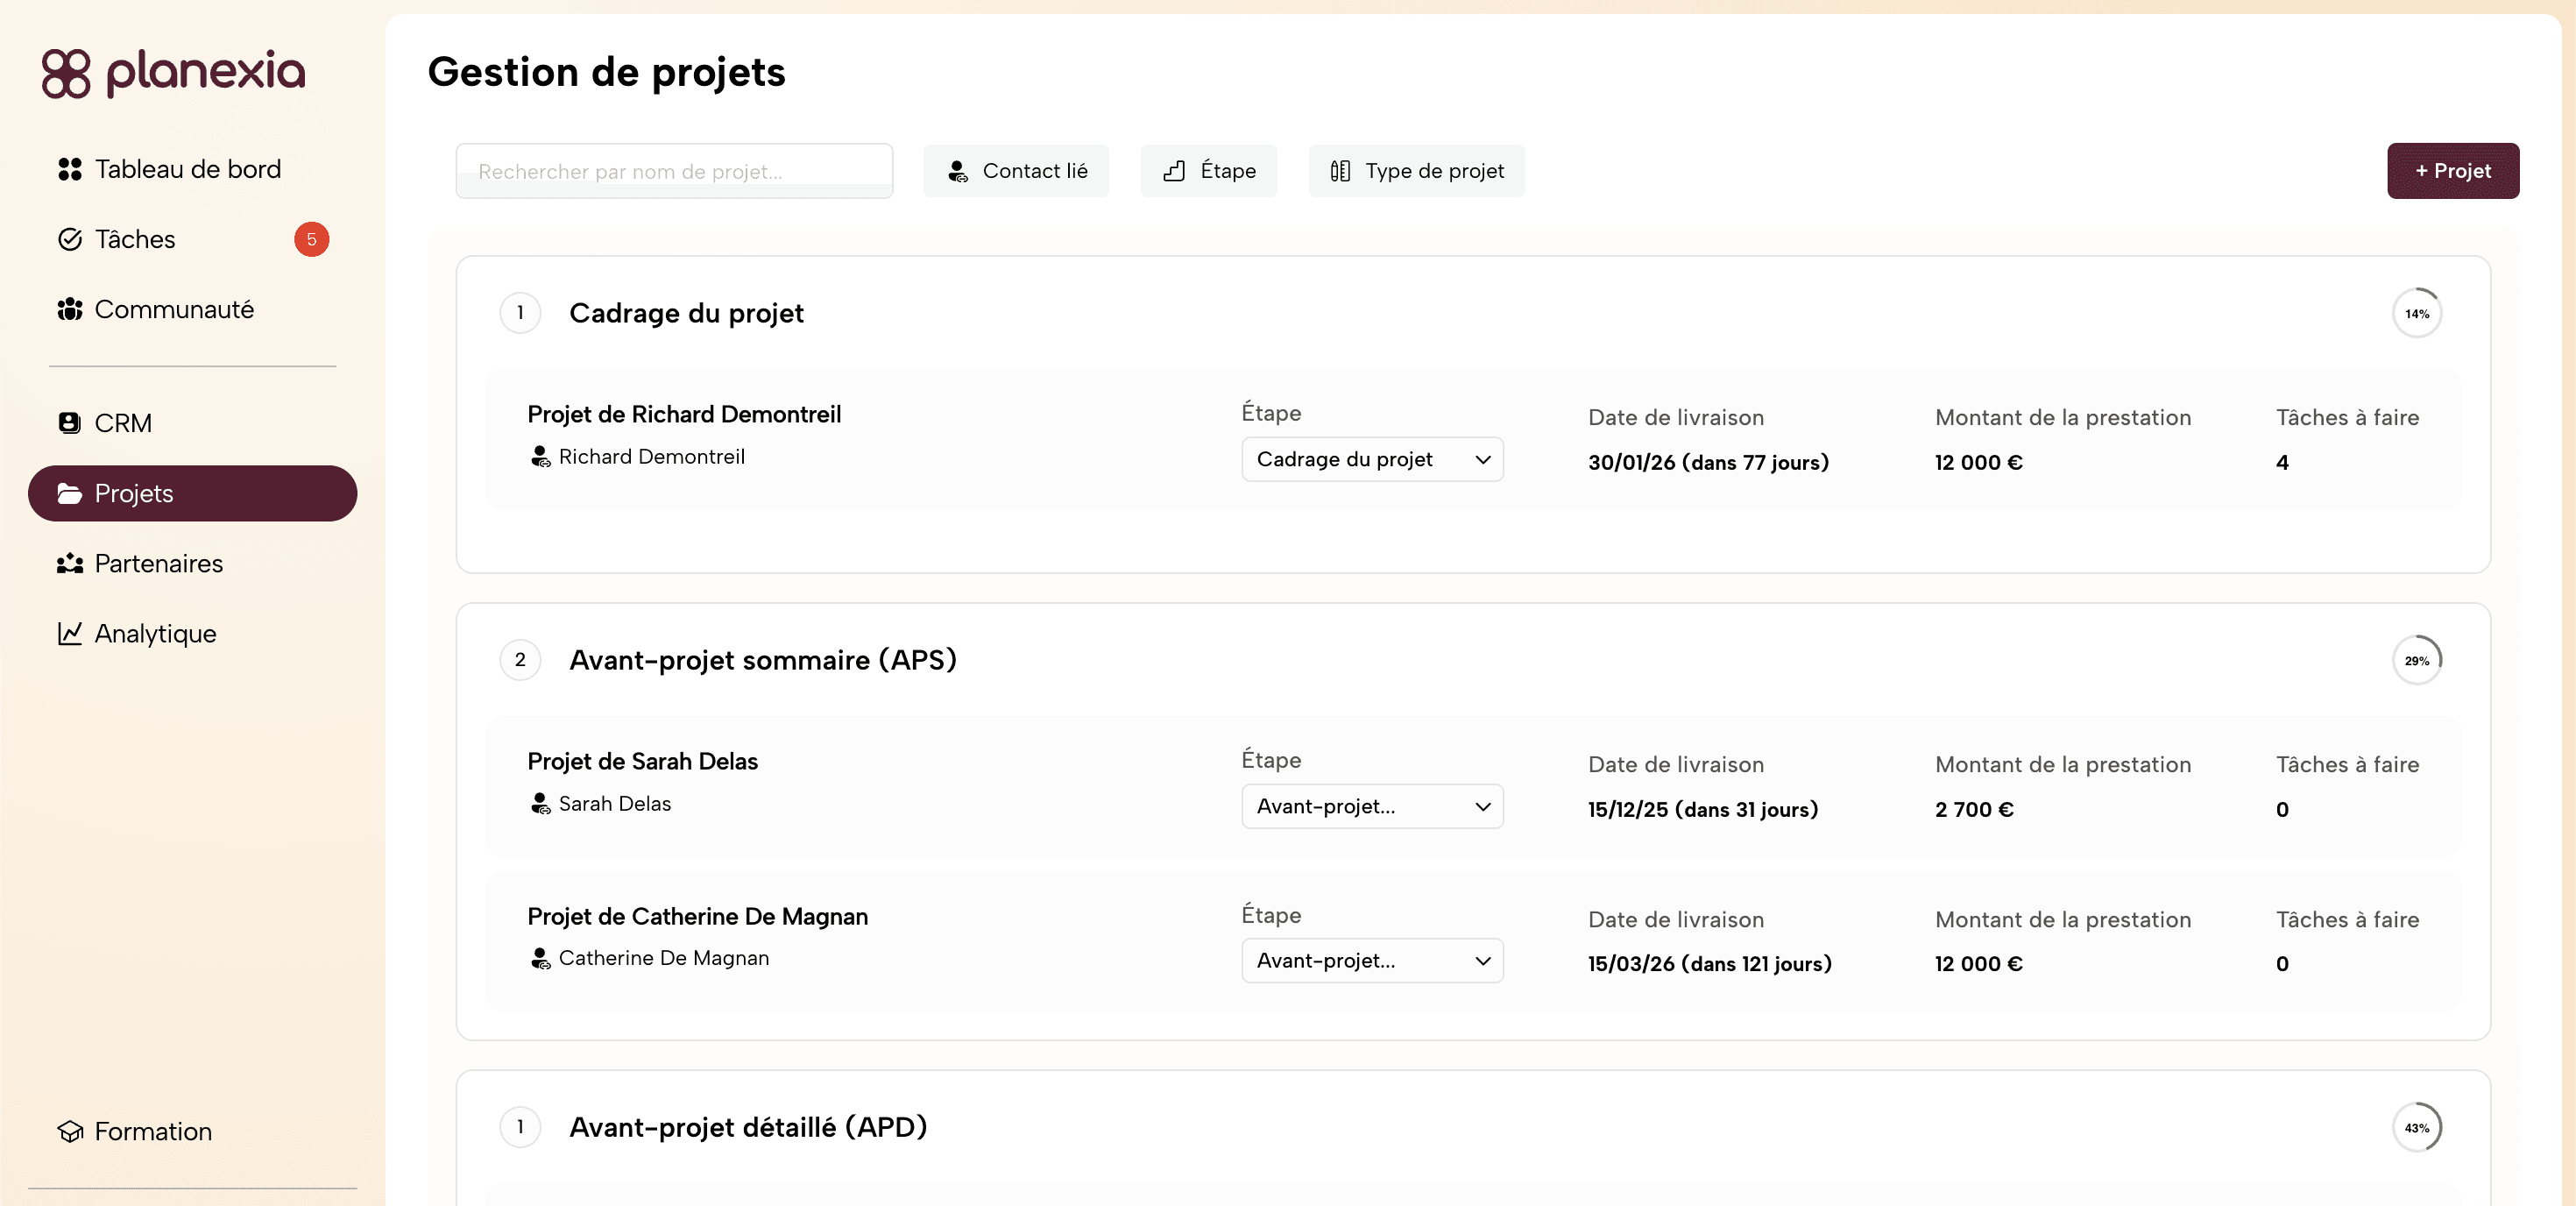This screenshot has height=1206, width=2576.
Task: Open CRM via its contact book icon
Action: 69,422
